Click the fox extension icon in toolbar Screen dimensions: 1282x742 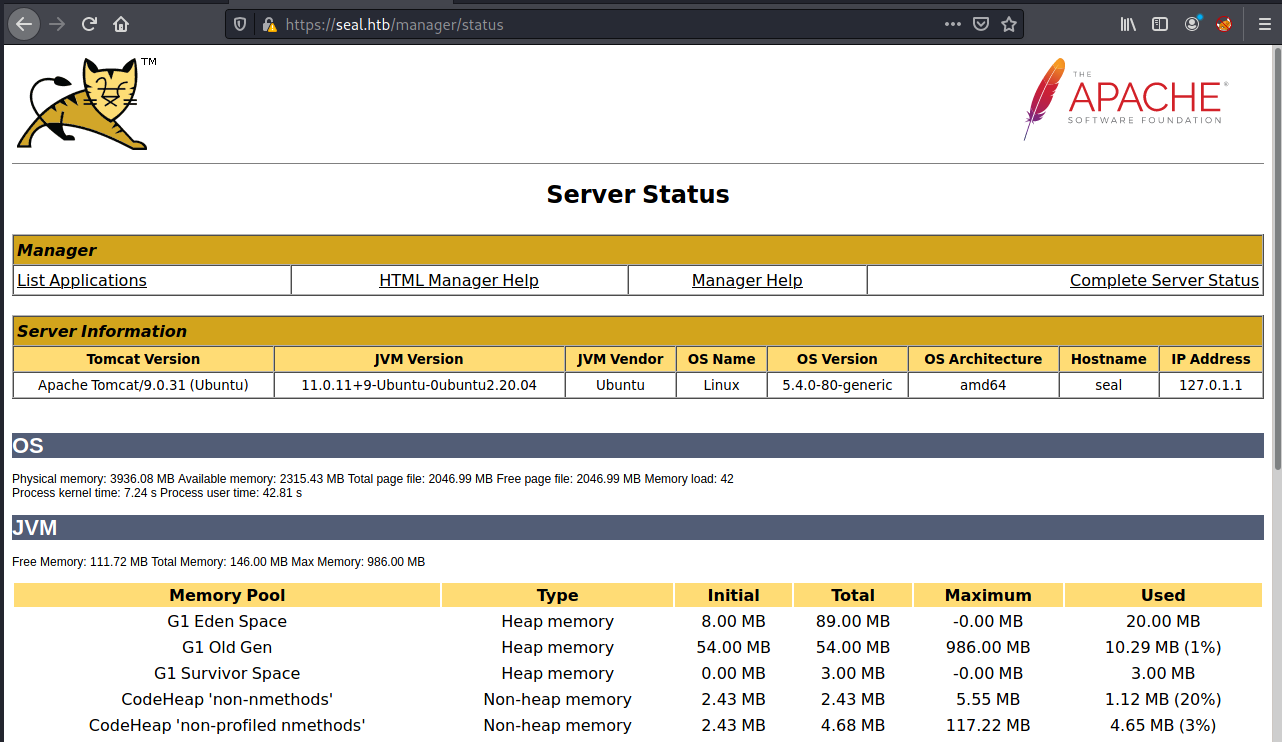(x=1224, y=24)
